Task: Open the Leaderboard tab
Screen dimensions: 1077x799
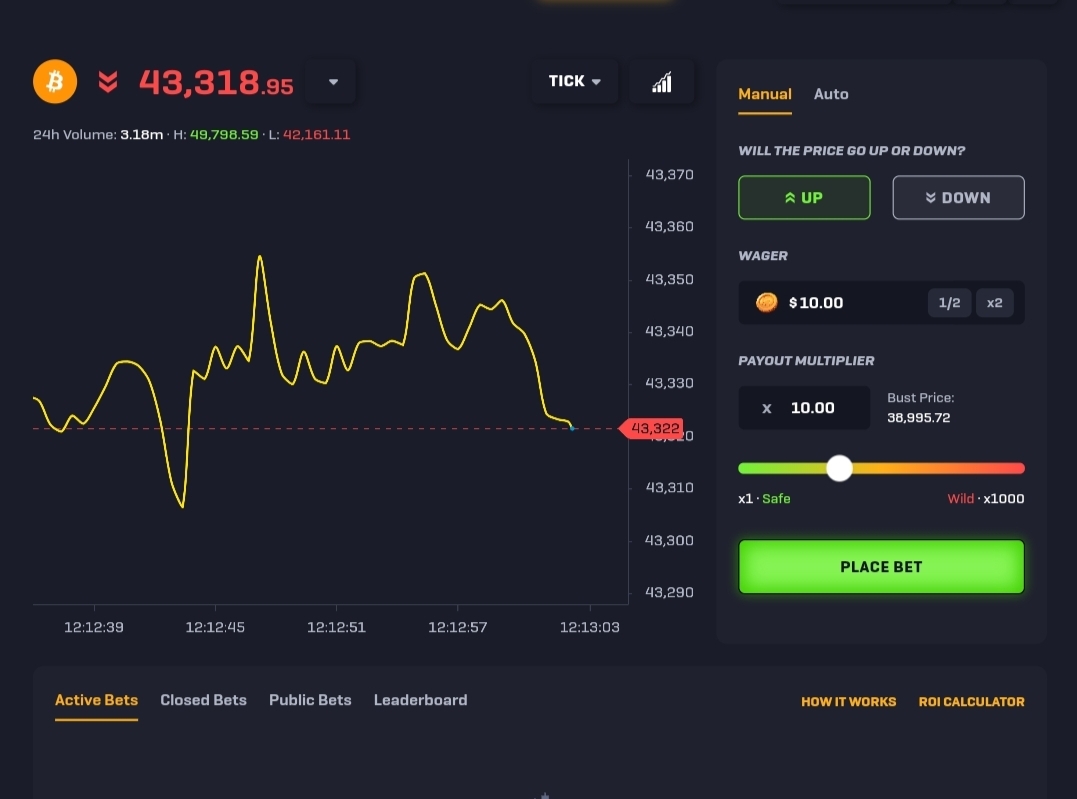Action: (420, 700)
